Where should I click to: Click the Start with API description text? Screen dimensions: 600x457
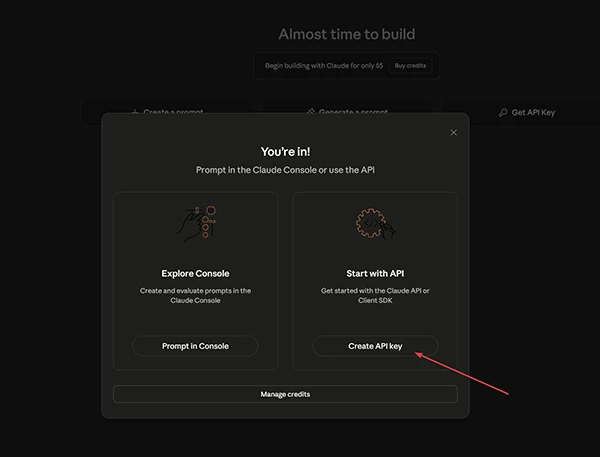(x=375, y=295)
